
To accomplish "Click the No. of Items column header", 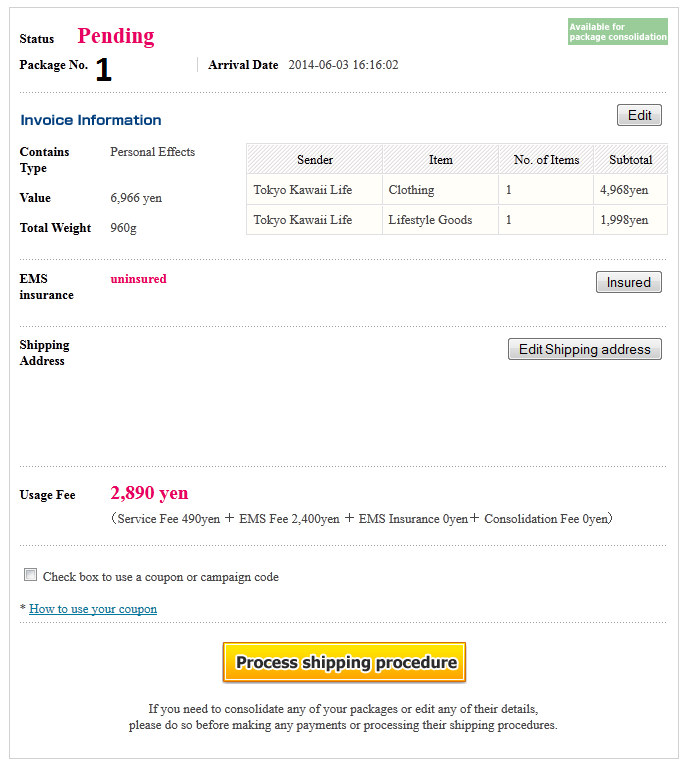I will click(546, 160).
